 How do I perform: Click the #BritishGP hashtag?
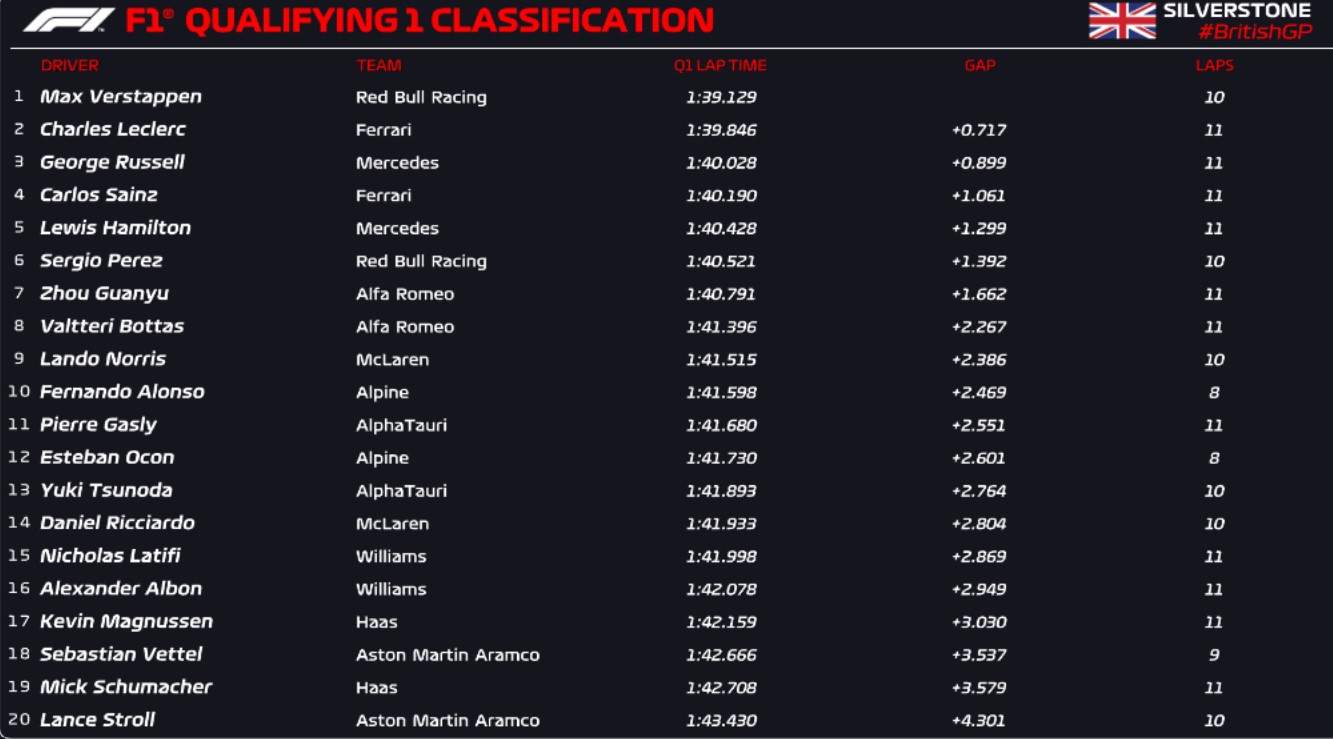pyautogui.click(x=1255, y=32)
